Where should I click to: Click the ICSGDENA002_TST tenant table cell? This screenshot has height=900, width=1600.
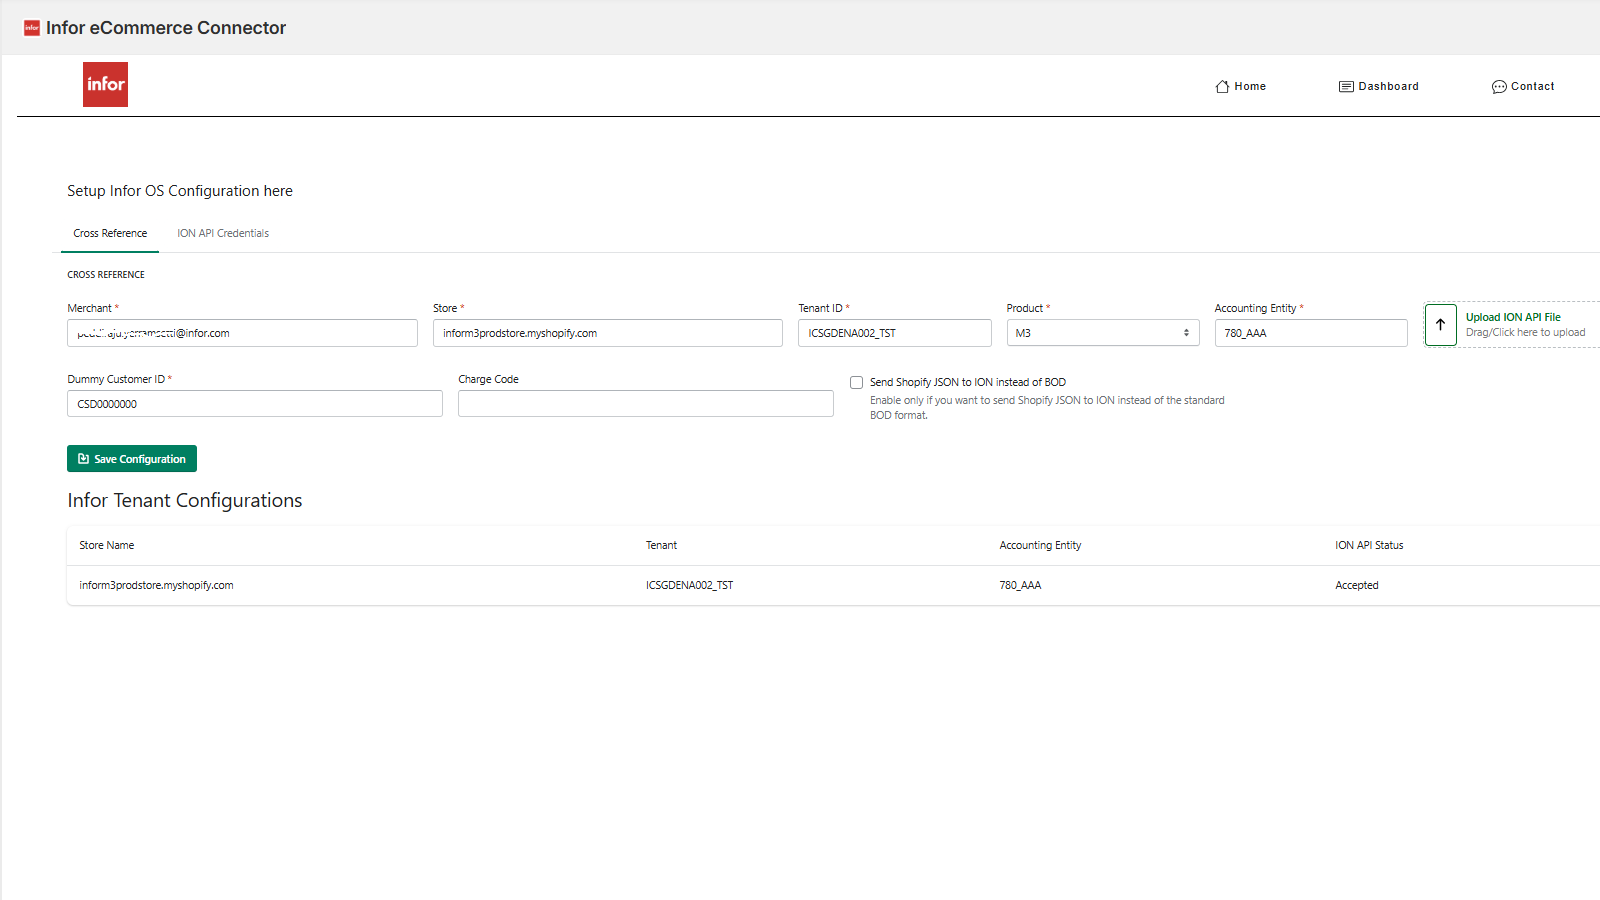coord(689,585)
